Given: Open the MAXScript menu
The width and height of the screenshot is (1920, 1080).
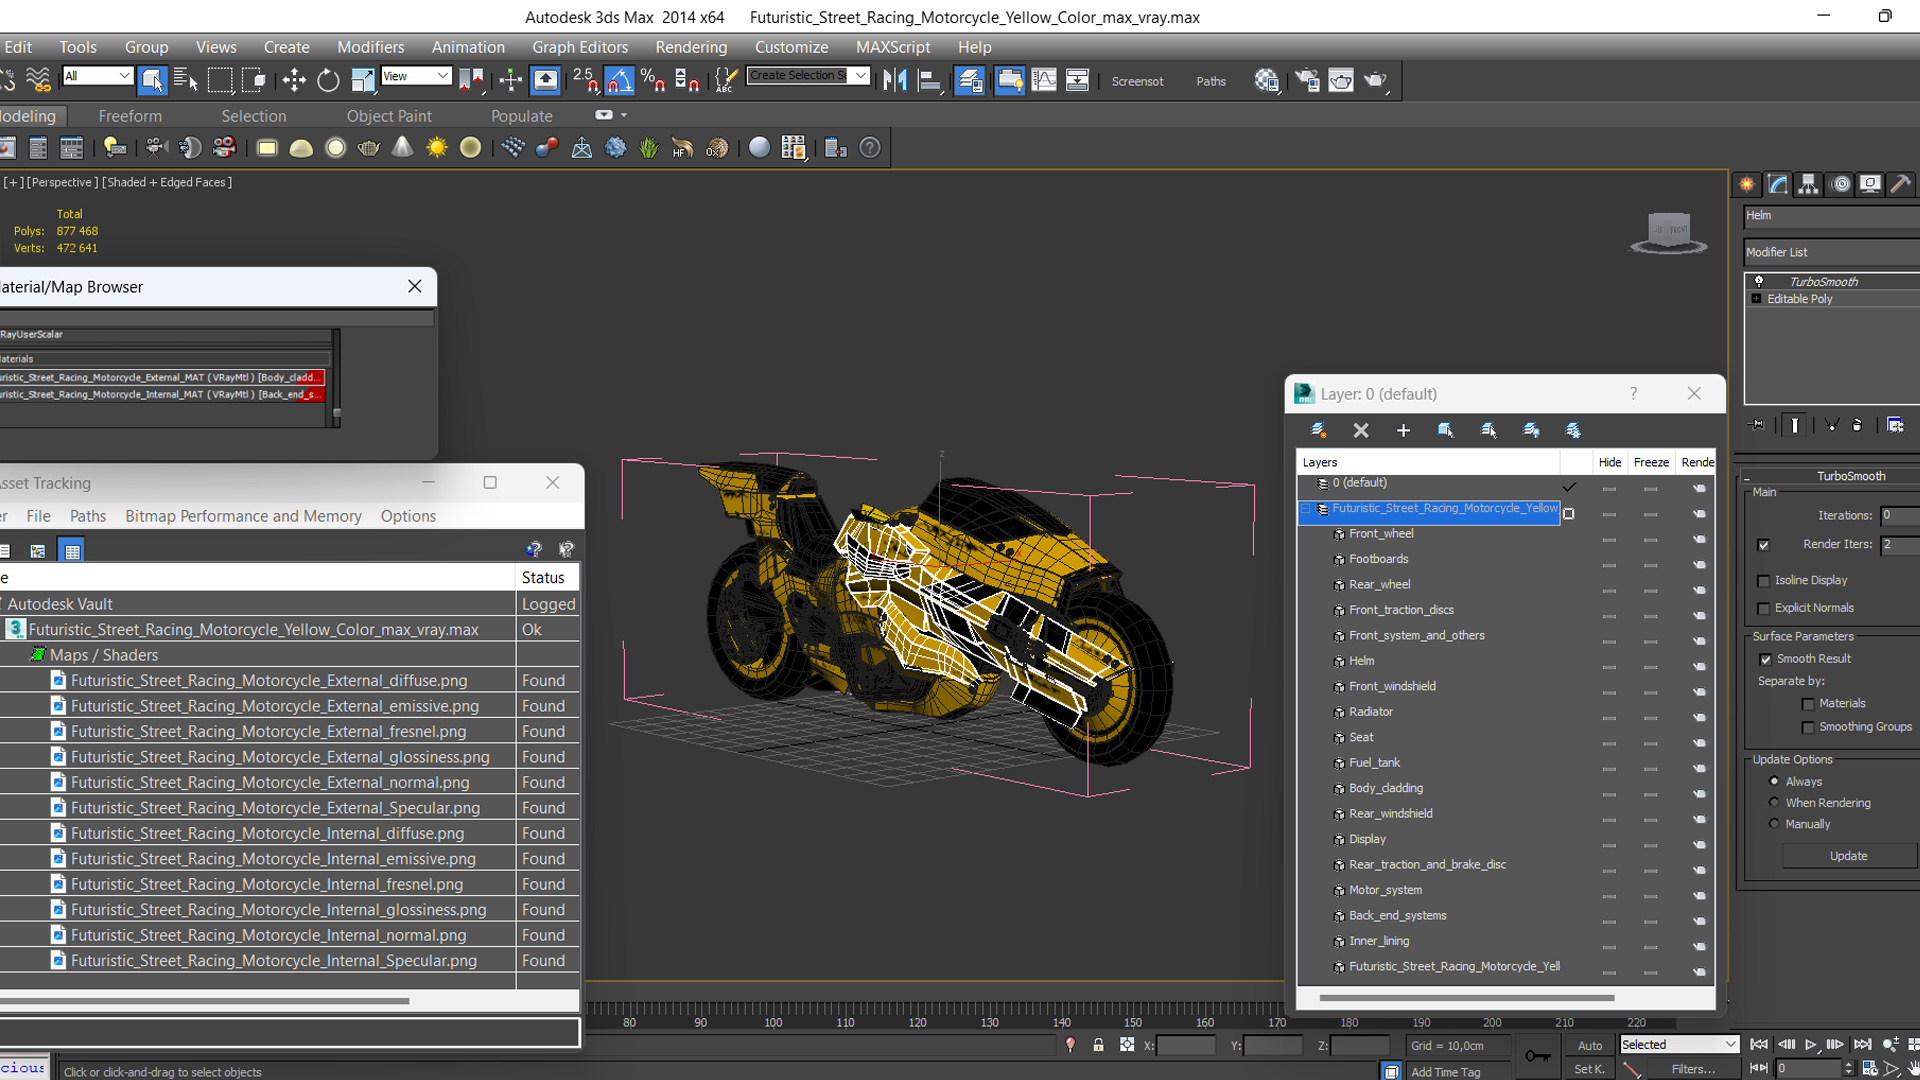Looking at the screenshot, I should (893, 47).
